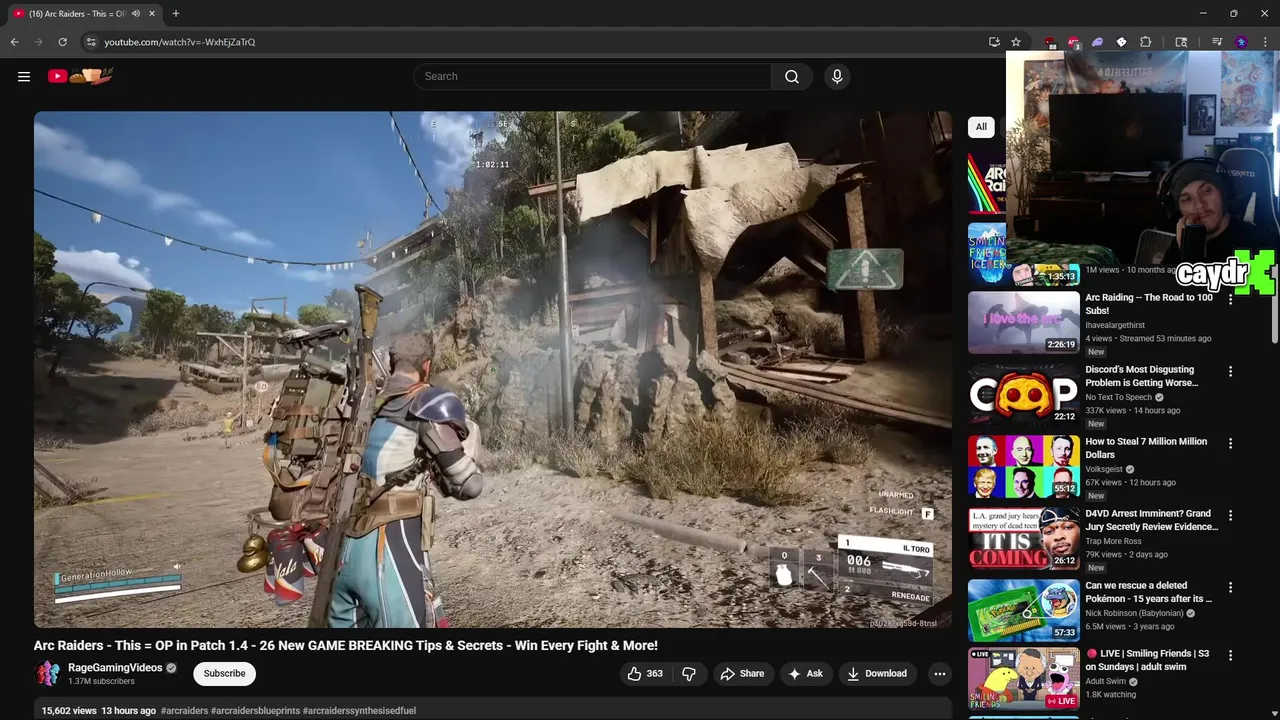Click inside the YouTube search field
The image size is (1280, 720).
tap(592, 76)
